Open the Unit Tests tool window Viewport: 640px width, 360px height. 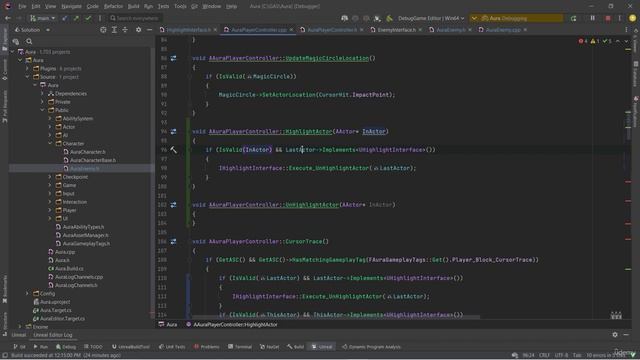172,347
